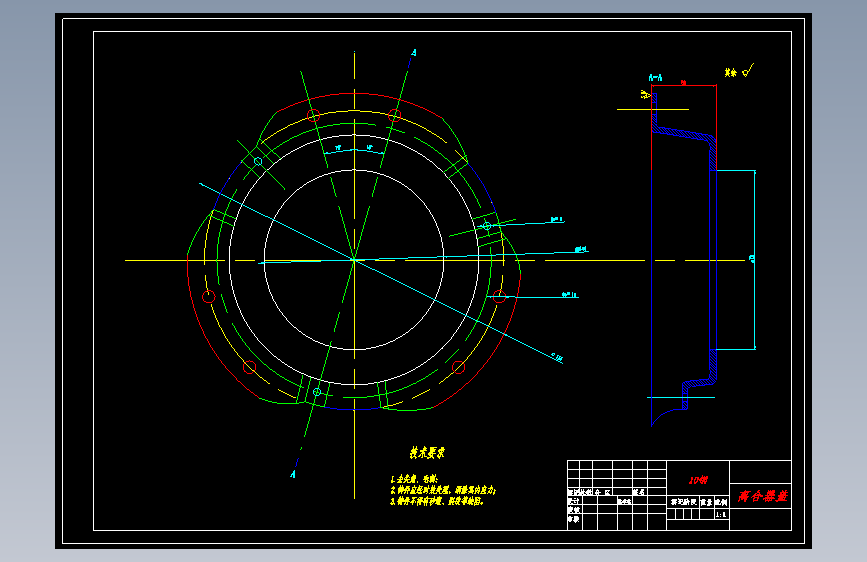Click the surface roughness symbol beside 其余
Image resolution: width=867 pixels, height=562 pixels.
748,70
